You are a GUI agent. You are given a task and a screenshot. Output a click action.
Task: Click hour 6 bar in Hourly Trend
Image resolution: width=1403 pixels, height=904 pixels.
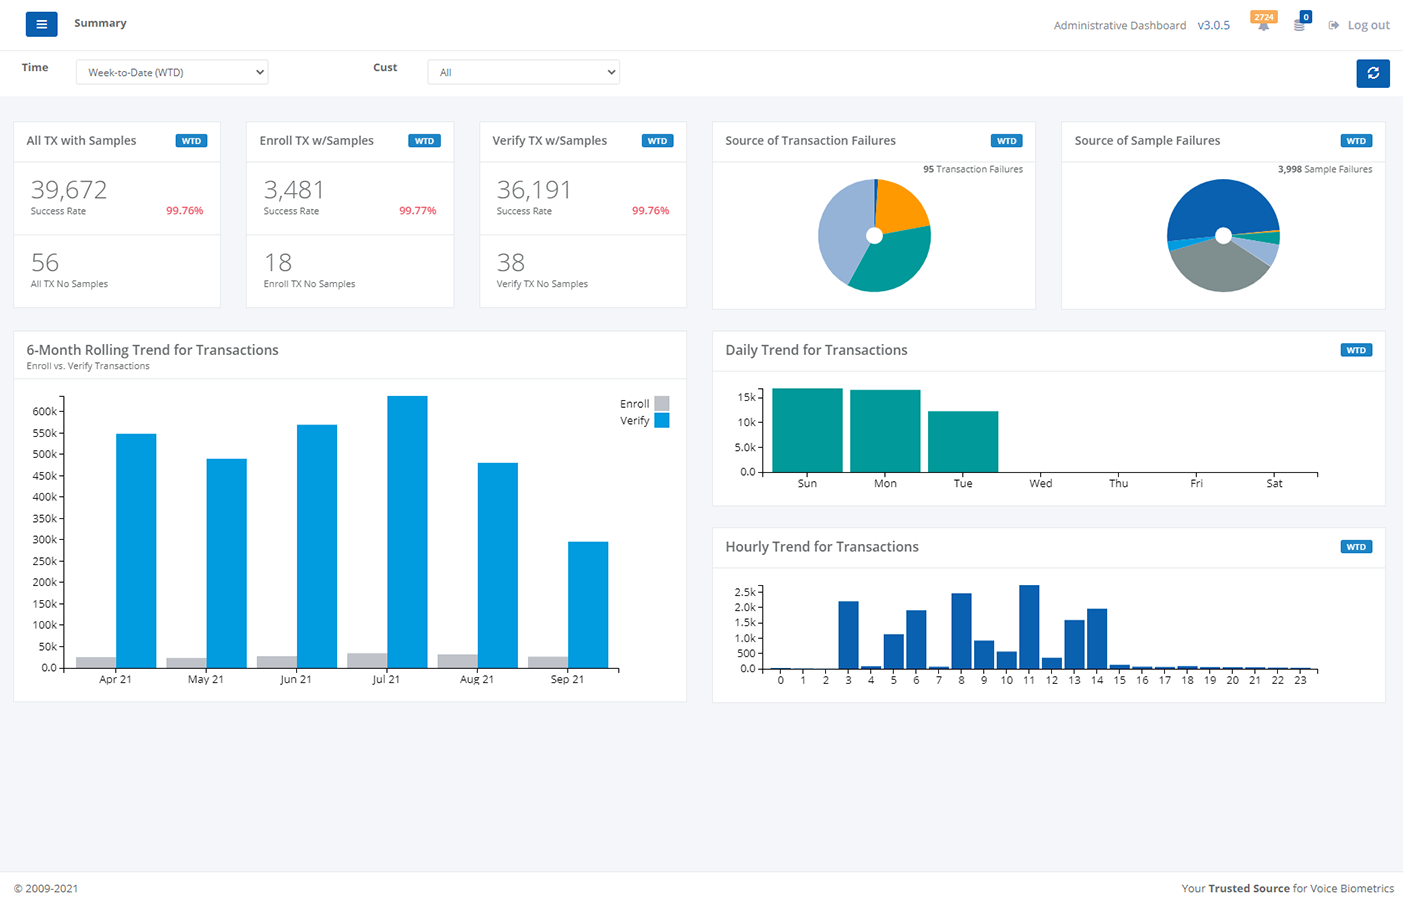(x=916, y=640)
